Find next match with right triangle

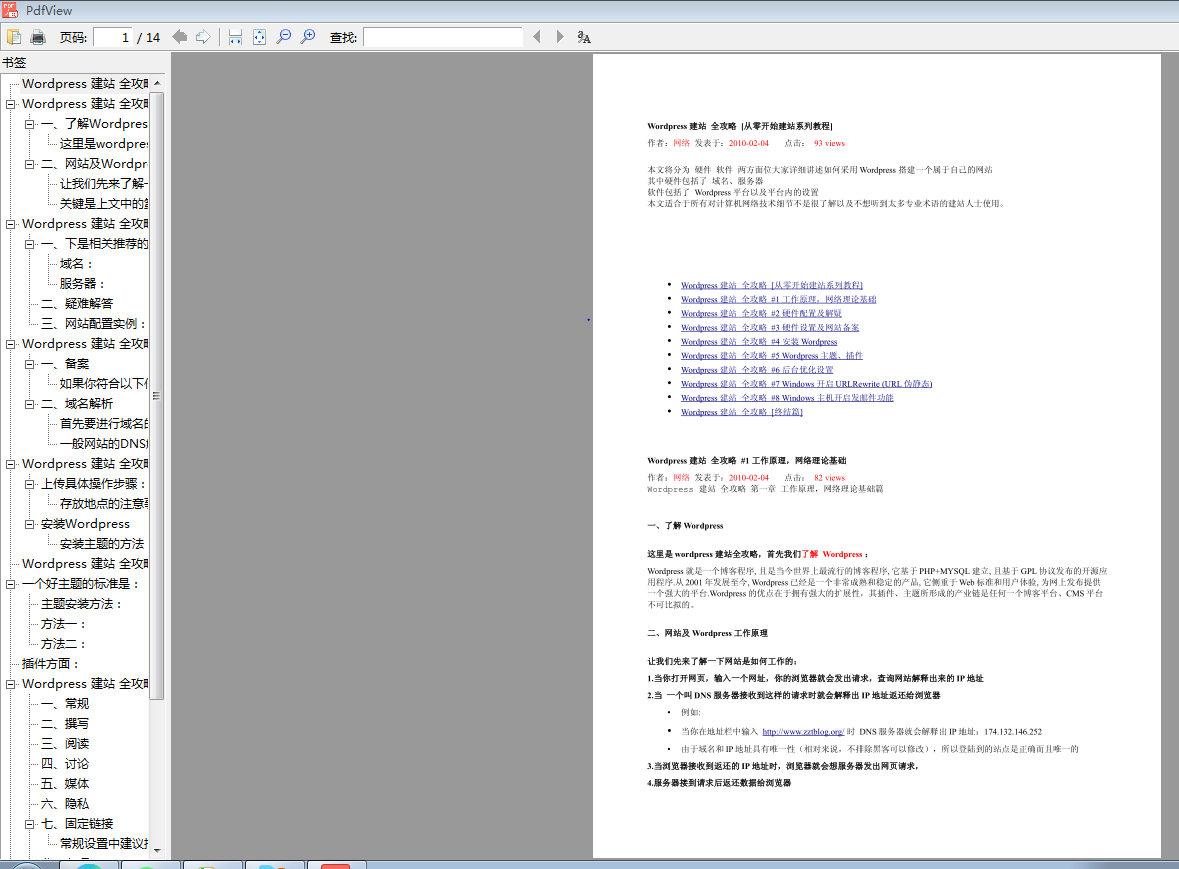559,37
